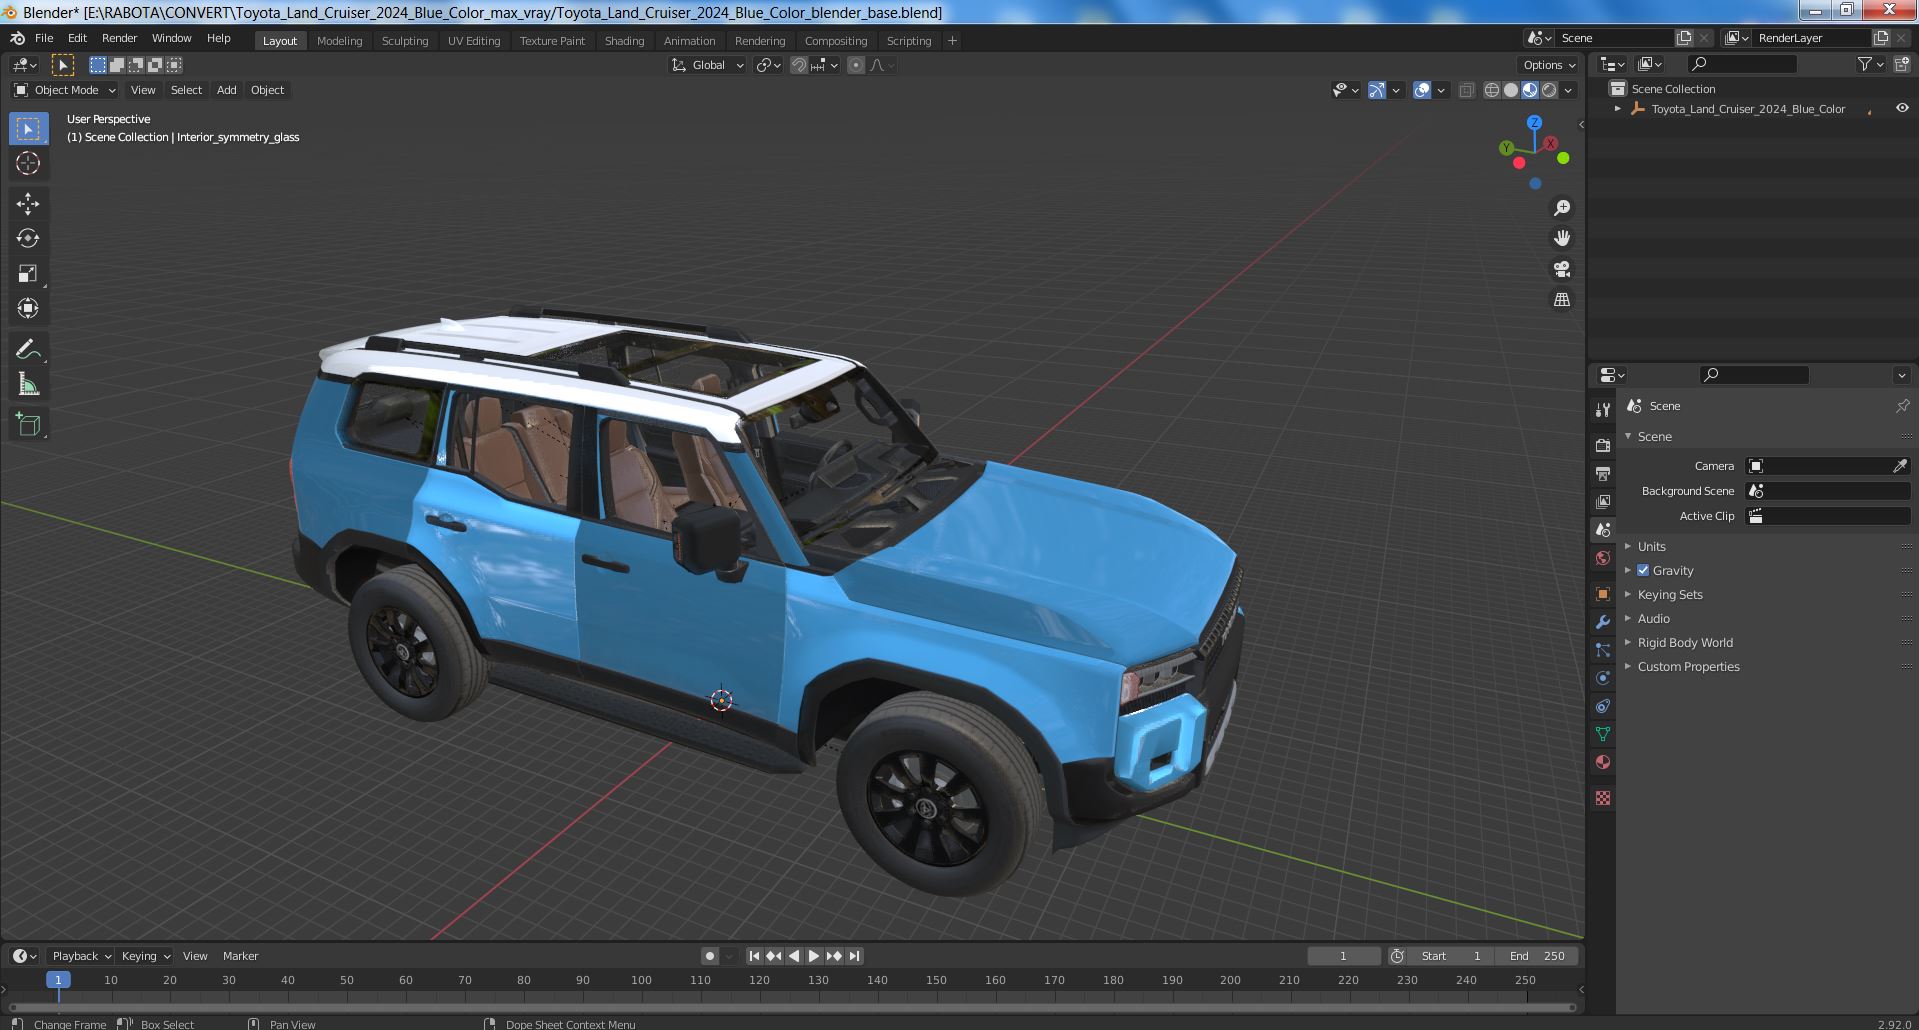
Task: Open the Modifier properties tab
Action: tap(1603, 622)
